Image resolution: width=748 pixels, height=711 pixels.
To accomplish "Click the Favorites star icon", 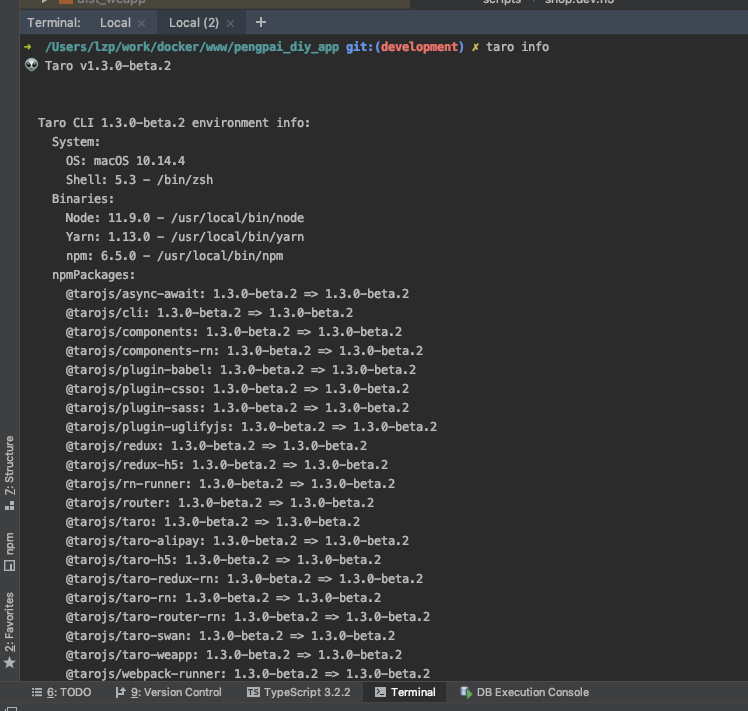I will pos(10,662).
